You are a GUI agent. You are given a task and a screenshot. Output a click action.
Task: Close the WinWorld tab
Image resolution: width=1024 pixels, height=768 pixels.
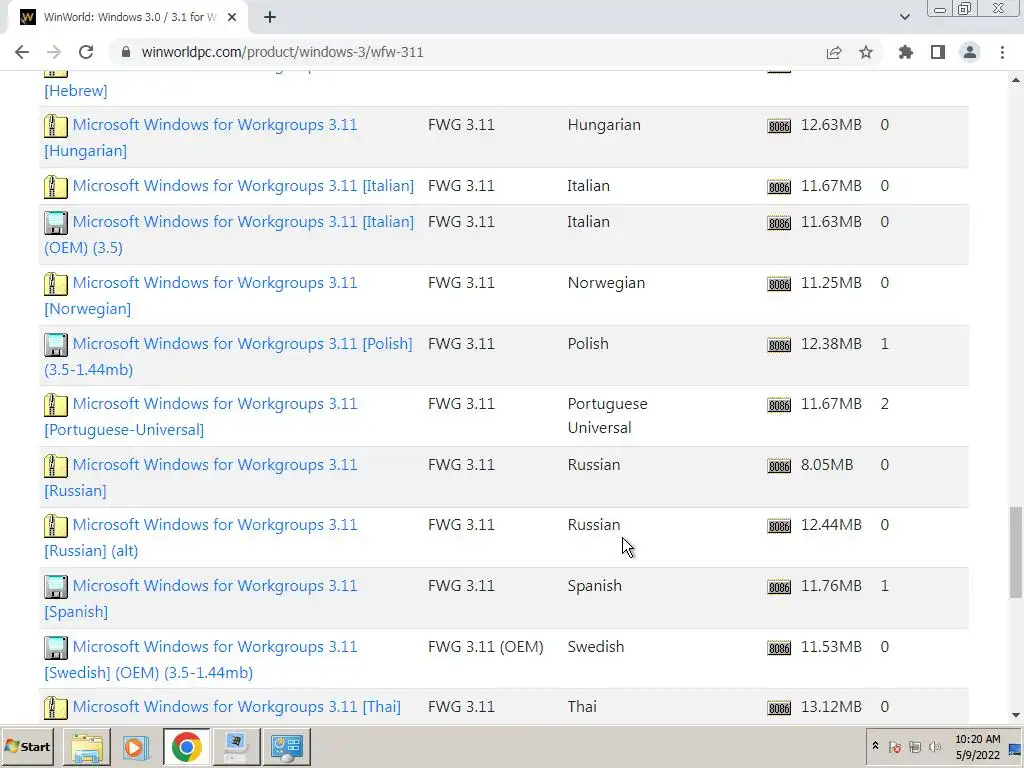[232, 17]
